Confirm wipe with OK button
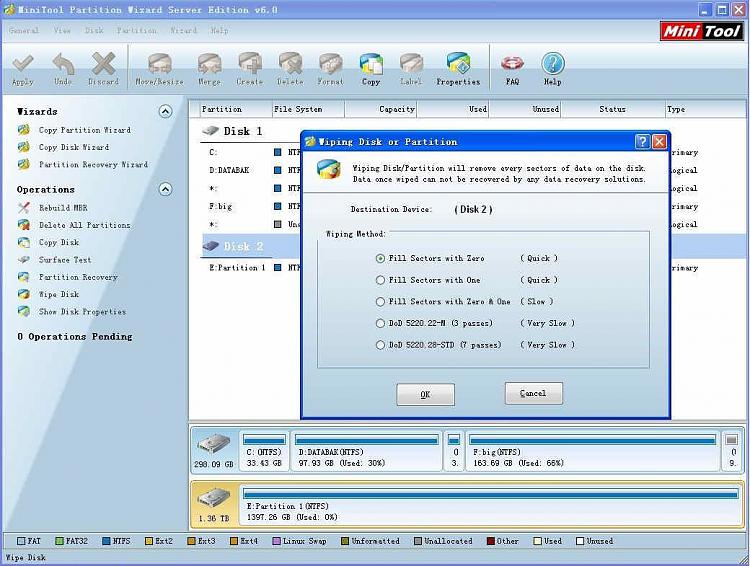 [425, 394]
